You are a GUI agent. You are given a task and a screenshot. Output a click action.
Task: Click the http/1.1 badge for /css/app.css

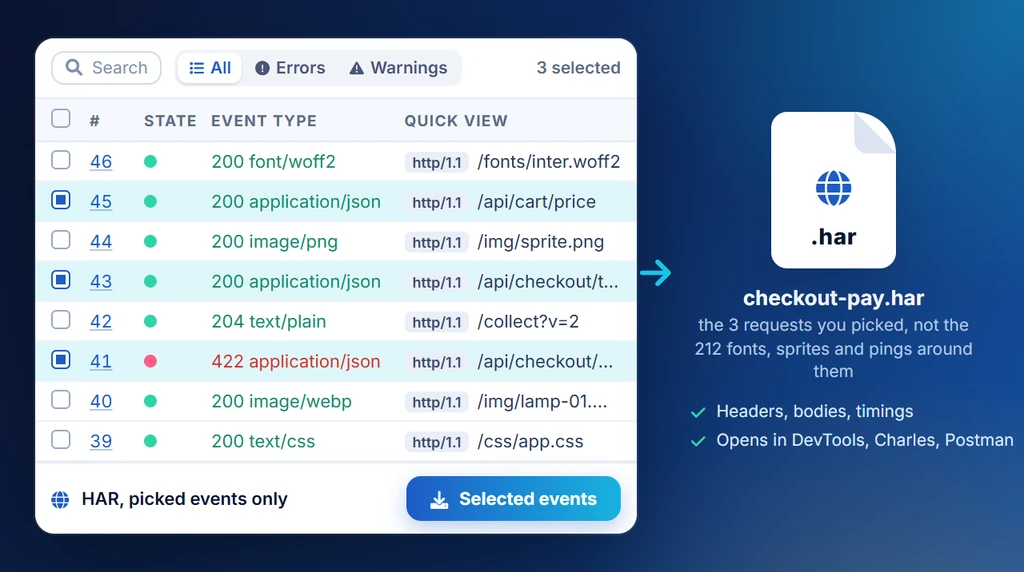pos(436,442)
